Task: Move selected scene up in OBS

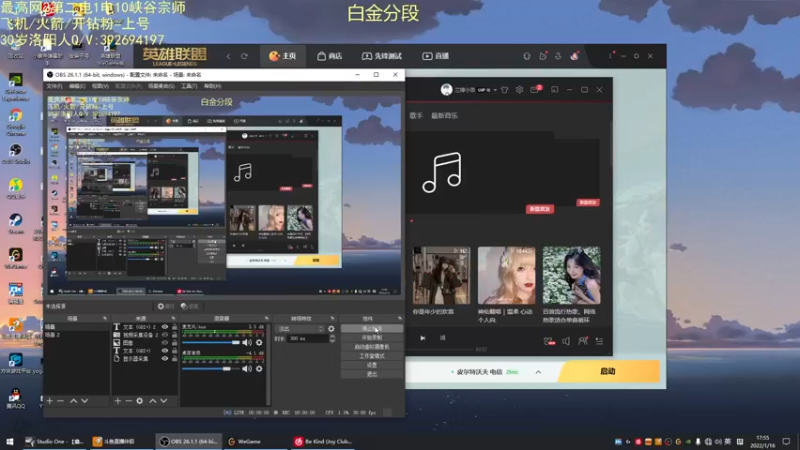Action: click(x=73, y=401)
